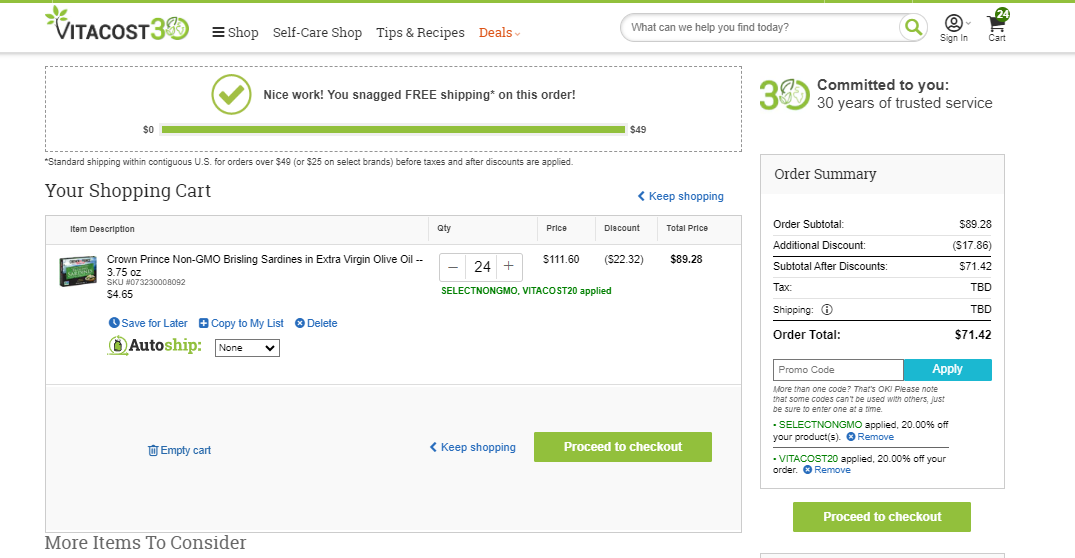Click Proceed to checkout under Order Summary

(x=882, y=517)
